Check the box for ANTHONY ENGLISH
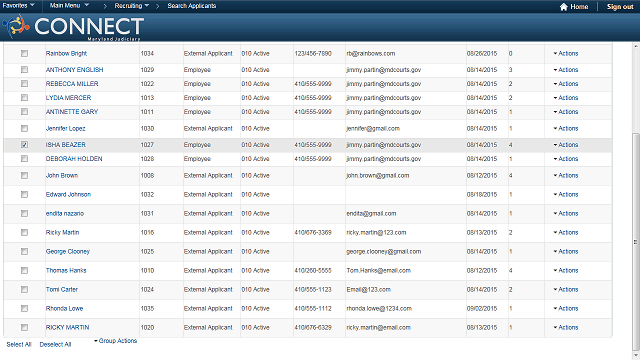 click(x=24, y=70)
